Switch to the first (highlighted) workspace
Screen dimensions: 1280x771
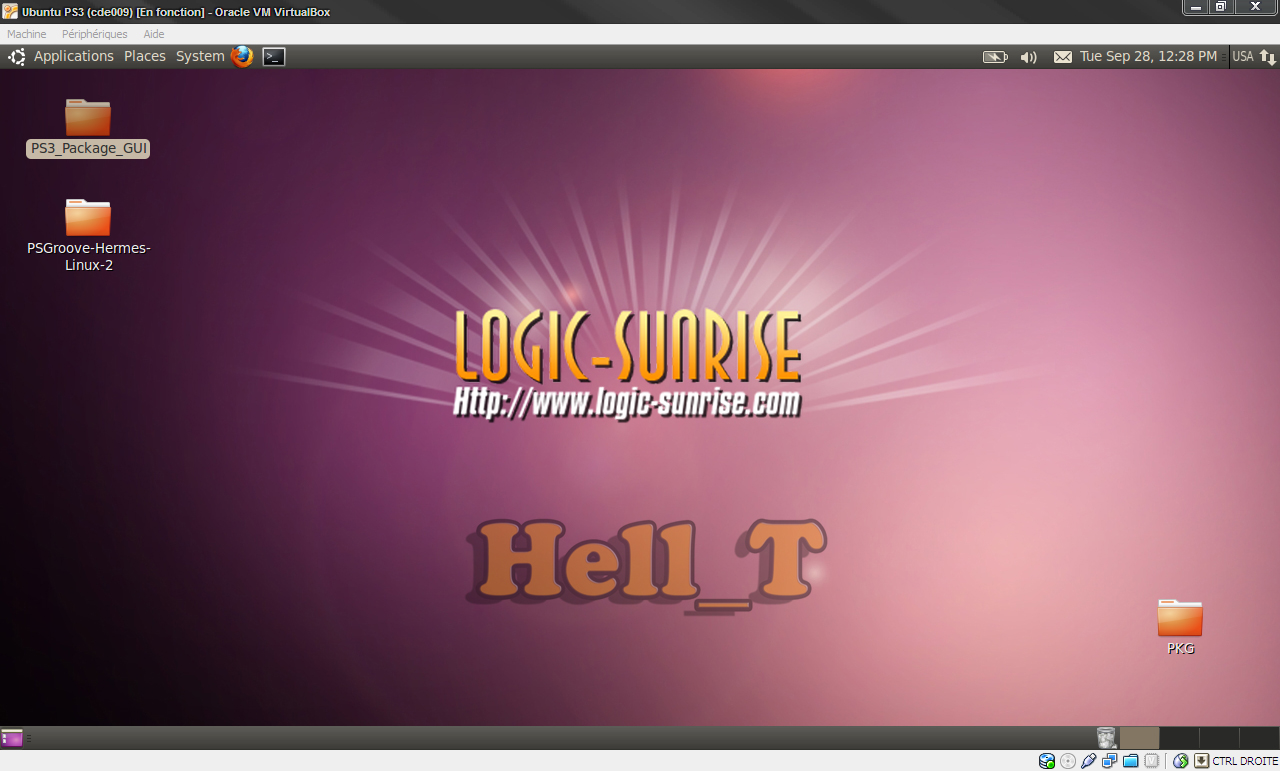[1139, 738]
